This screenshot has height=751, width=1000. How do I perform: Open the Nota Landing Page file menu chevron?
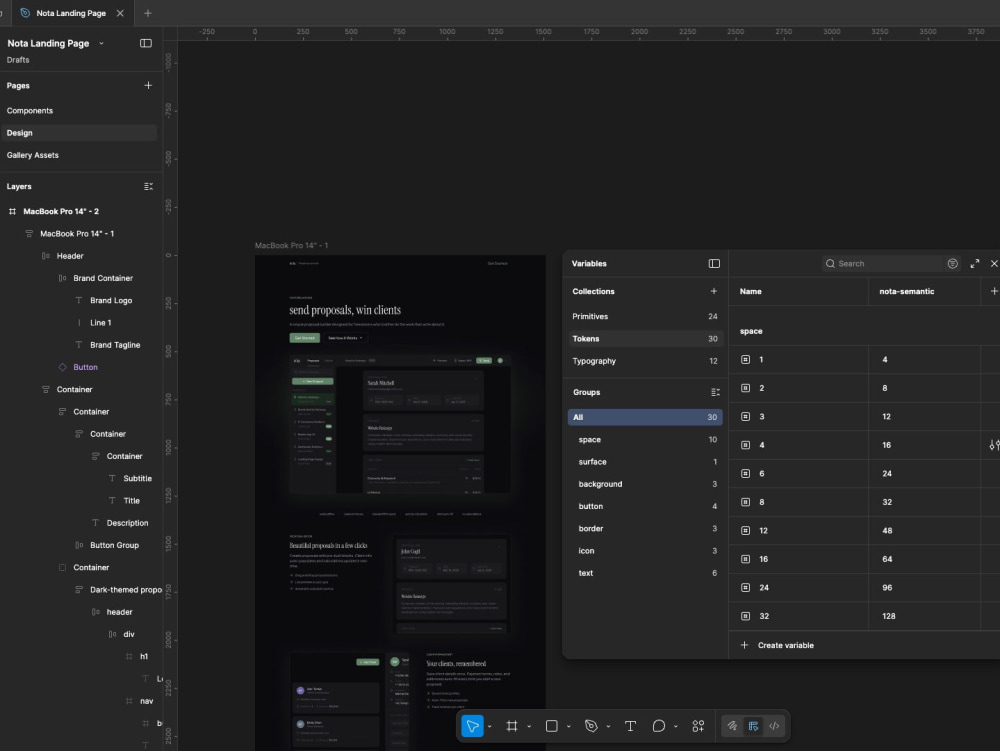(x=101, y=43)
